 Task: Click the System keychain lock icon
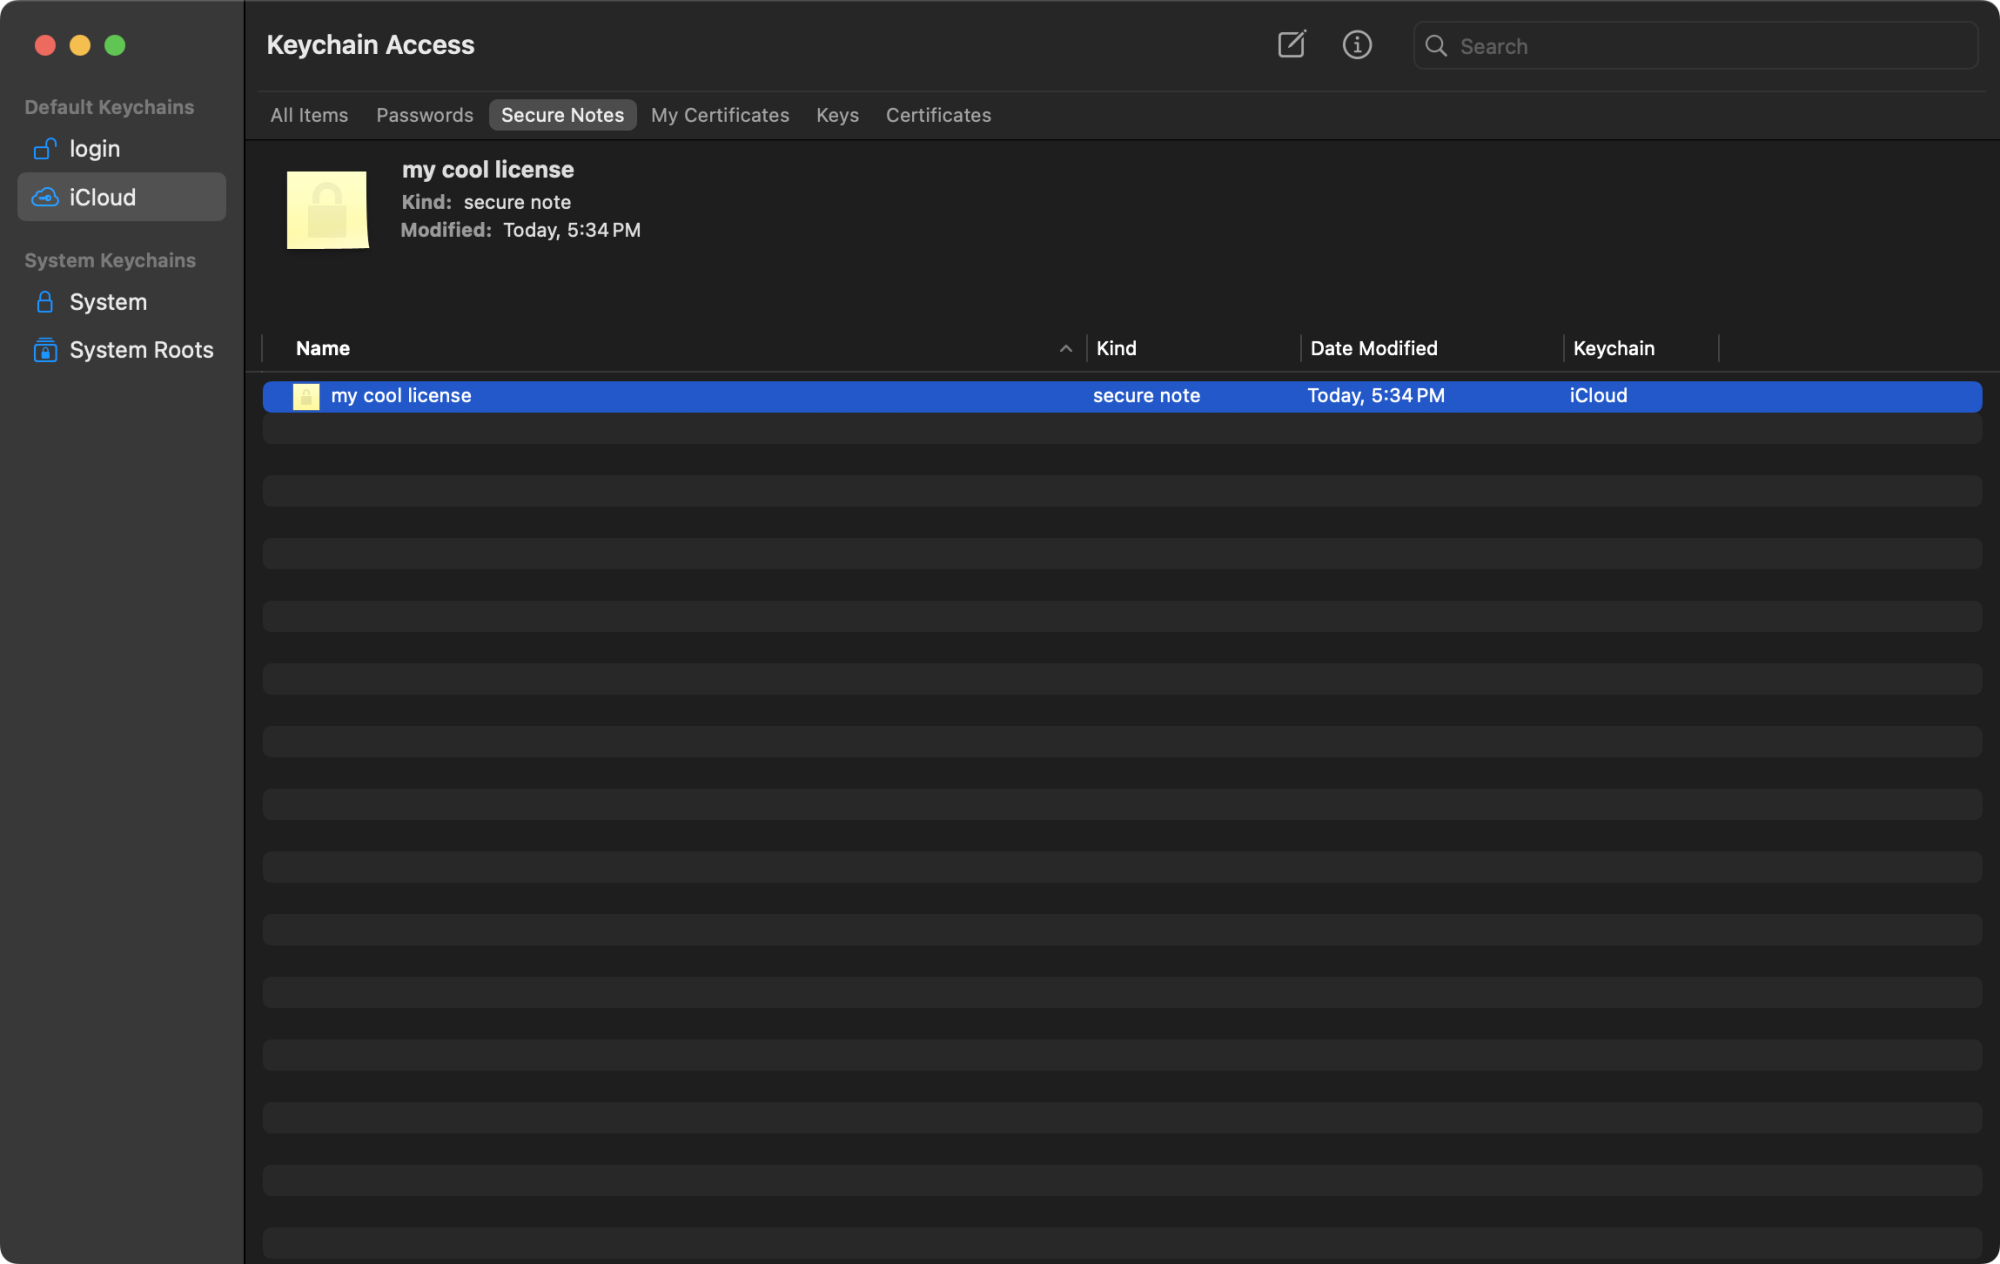point(45,302)
